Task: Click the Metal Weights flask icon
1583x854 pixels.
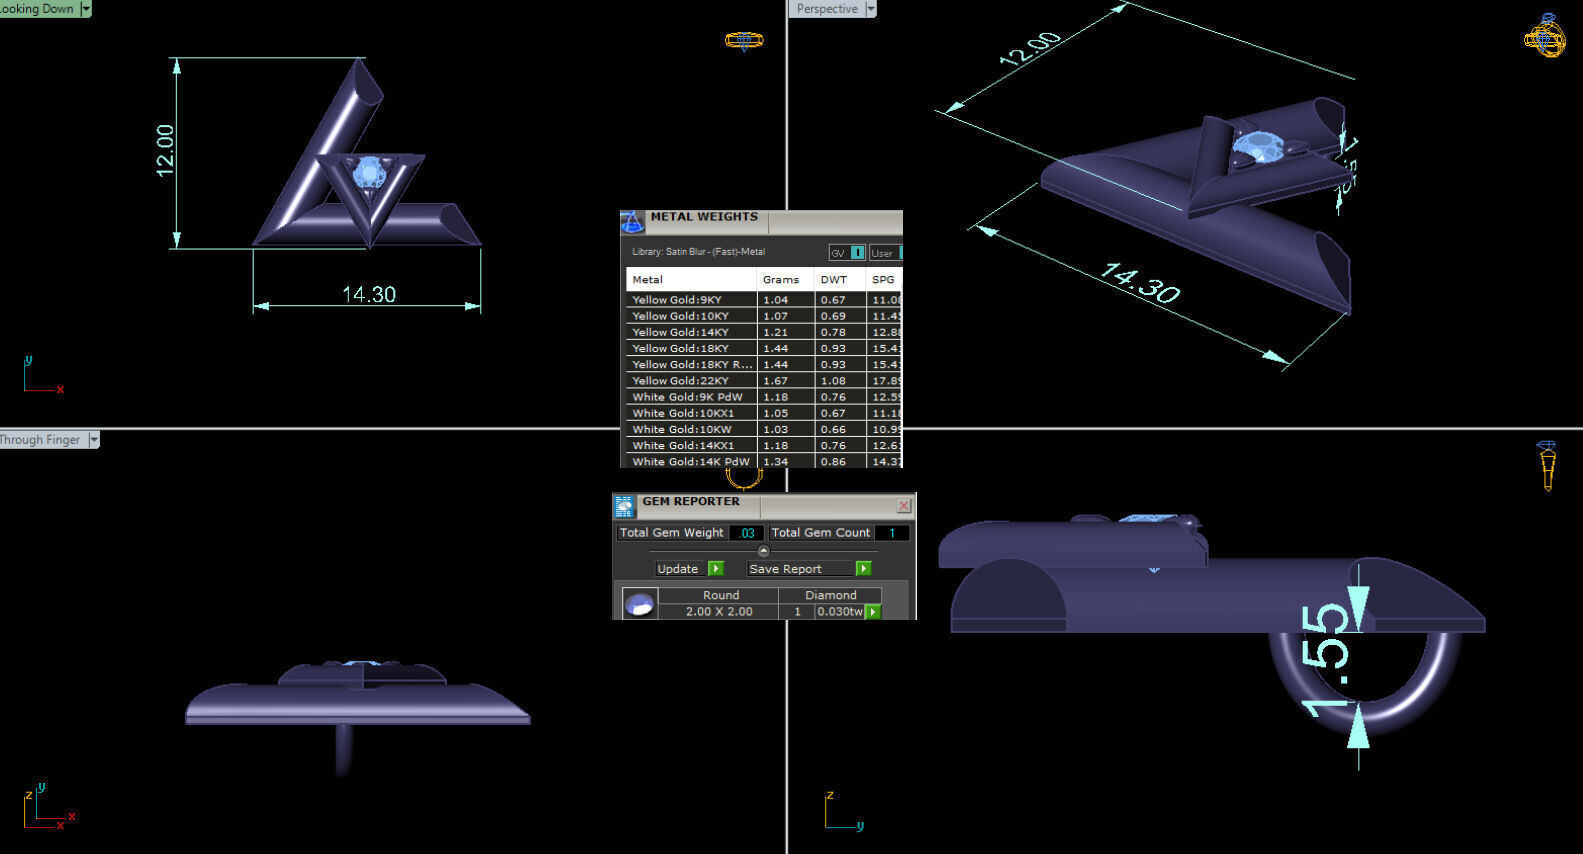Action: (632, 222)
